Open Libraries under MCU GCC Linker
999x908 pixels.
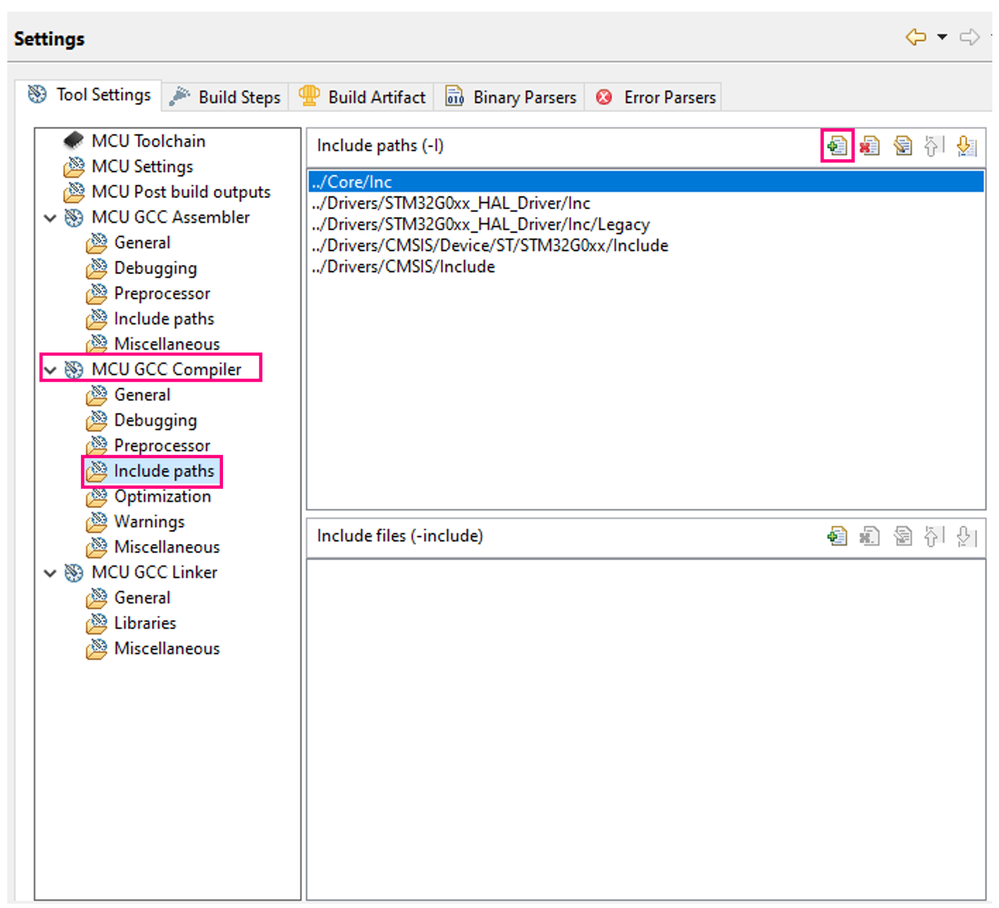[x=131, y=623]
